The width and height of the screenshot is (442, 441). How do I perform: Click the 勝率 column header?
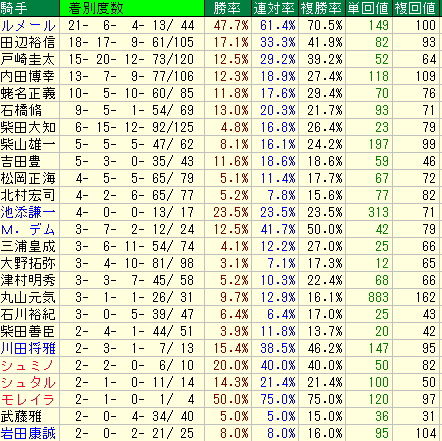[227, 8]
